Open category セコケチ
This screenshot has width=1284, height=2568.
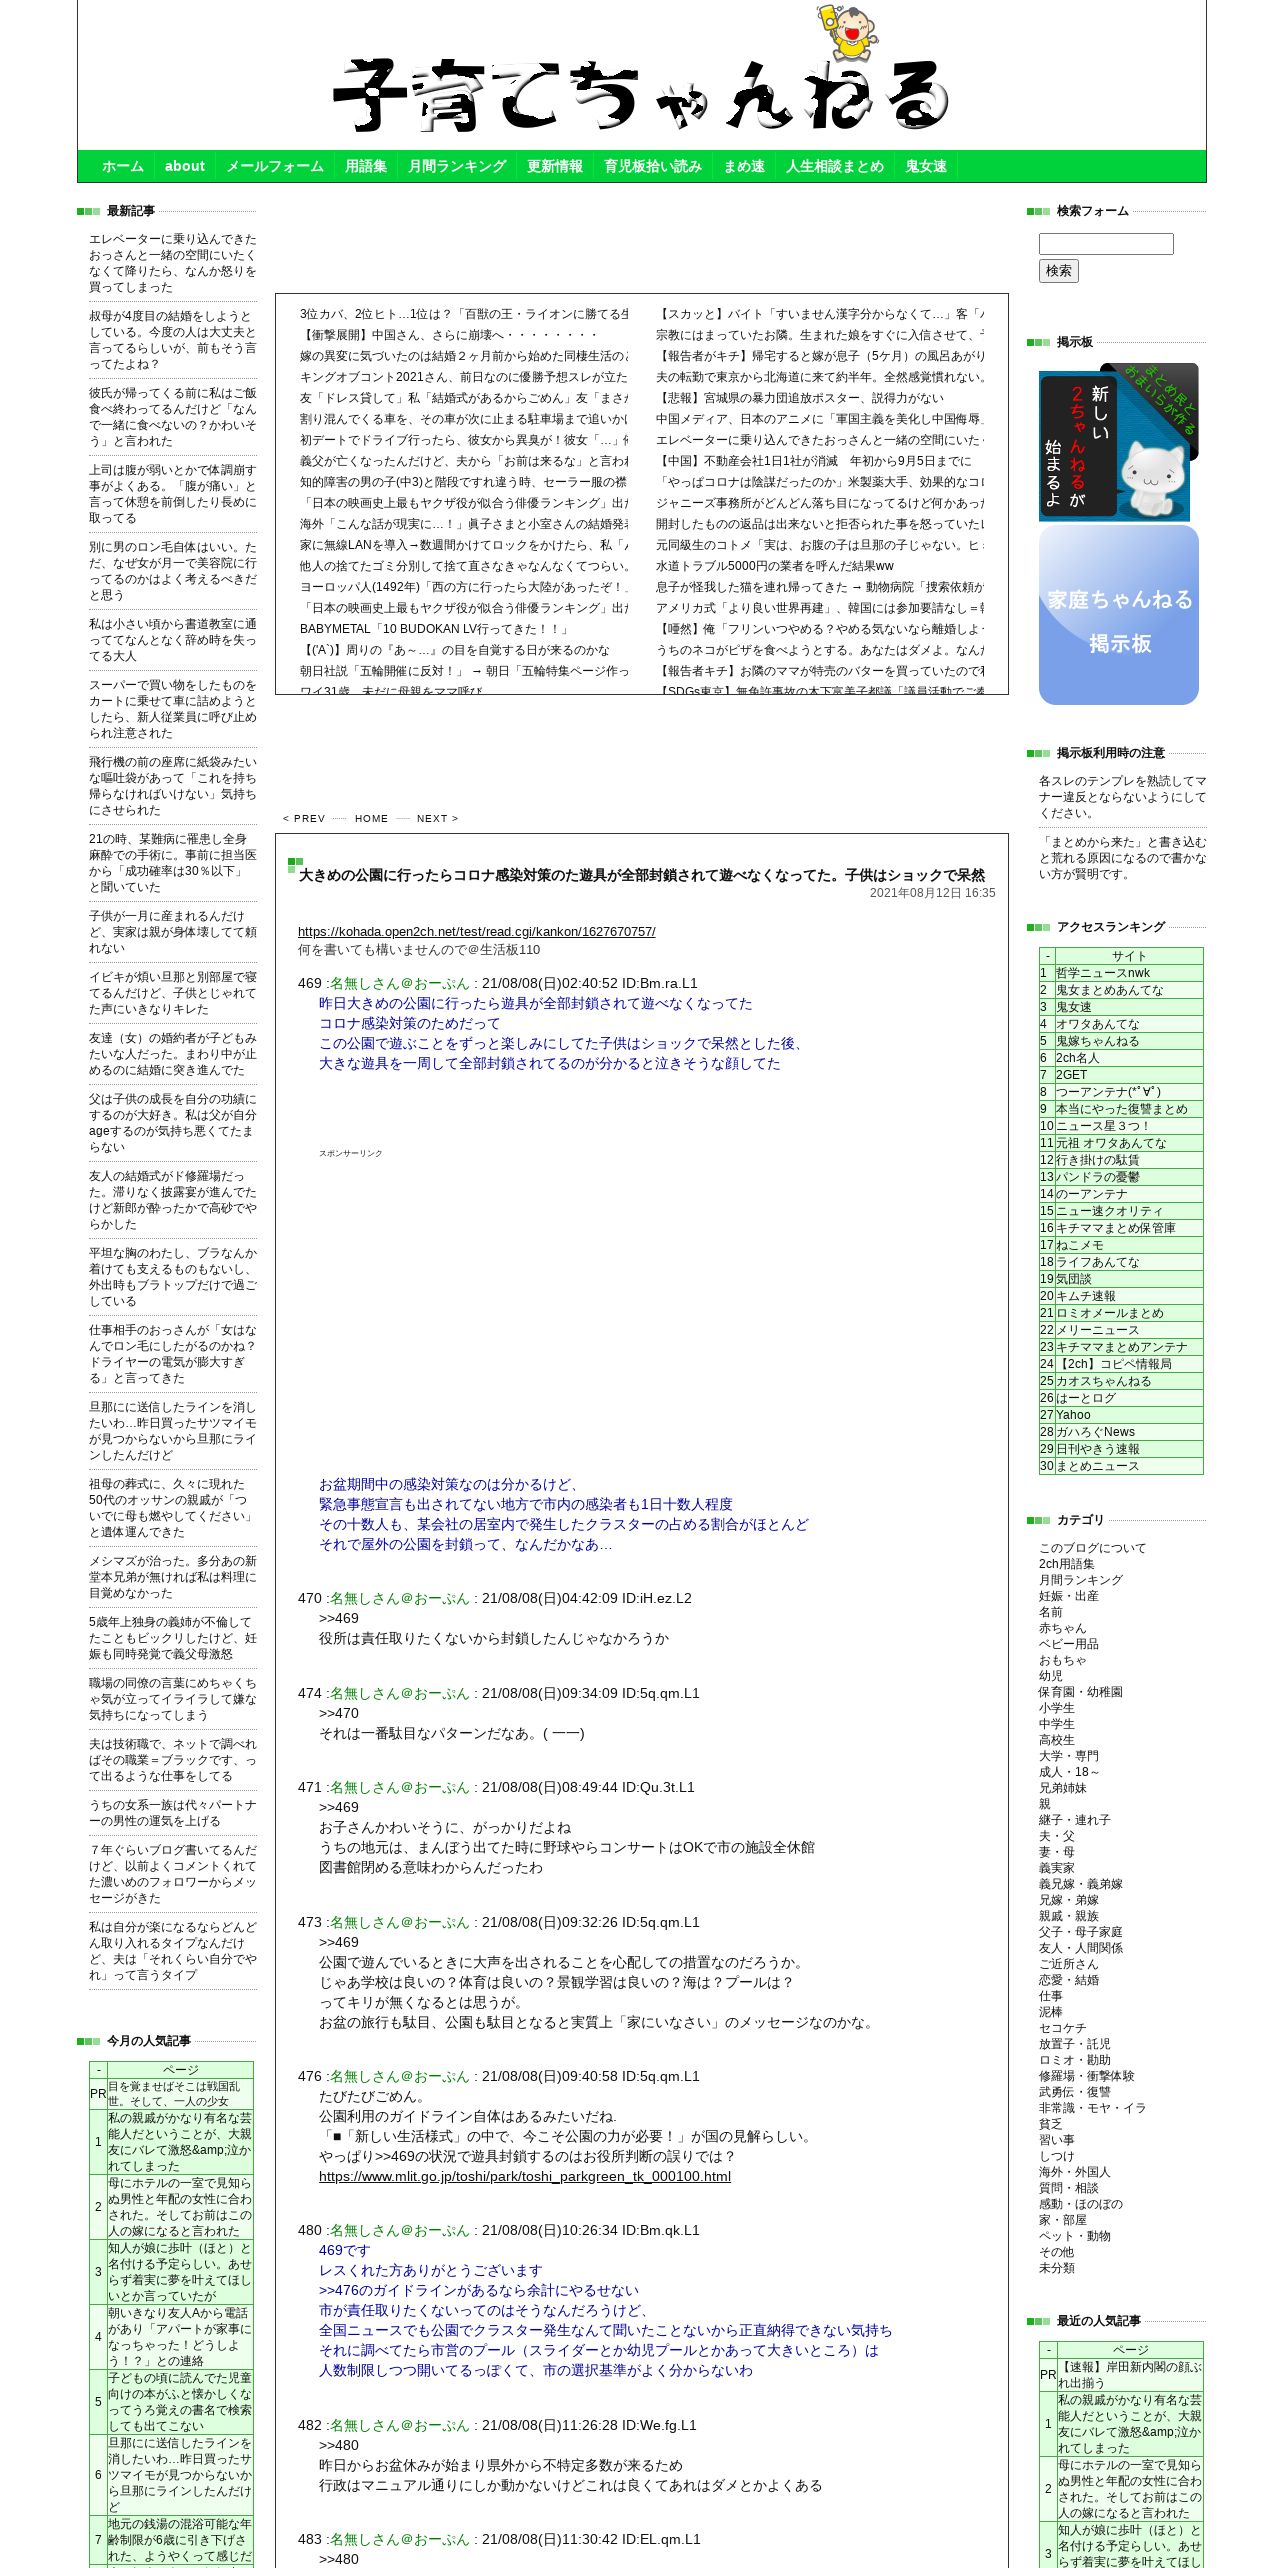pos(1062,2028)
